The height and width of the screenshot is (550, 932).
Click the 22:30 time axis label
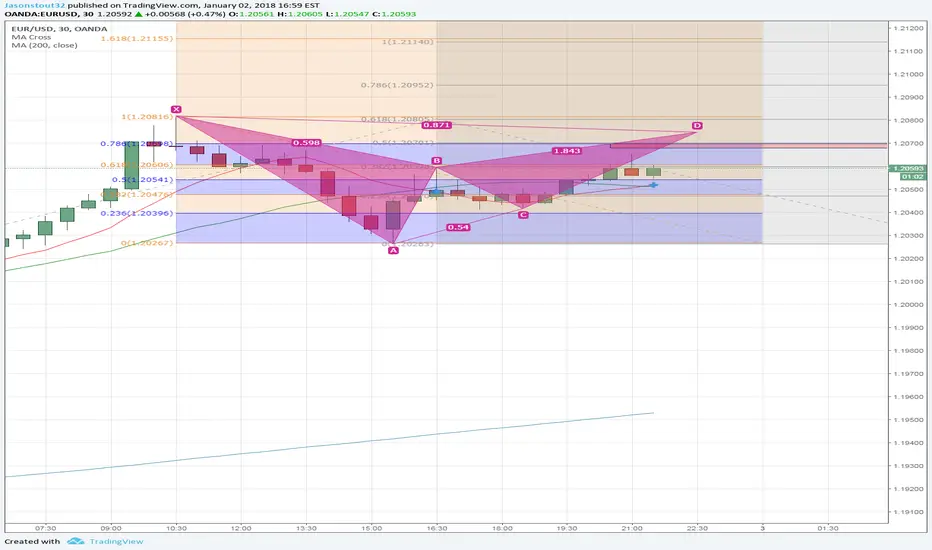697,528
